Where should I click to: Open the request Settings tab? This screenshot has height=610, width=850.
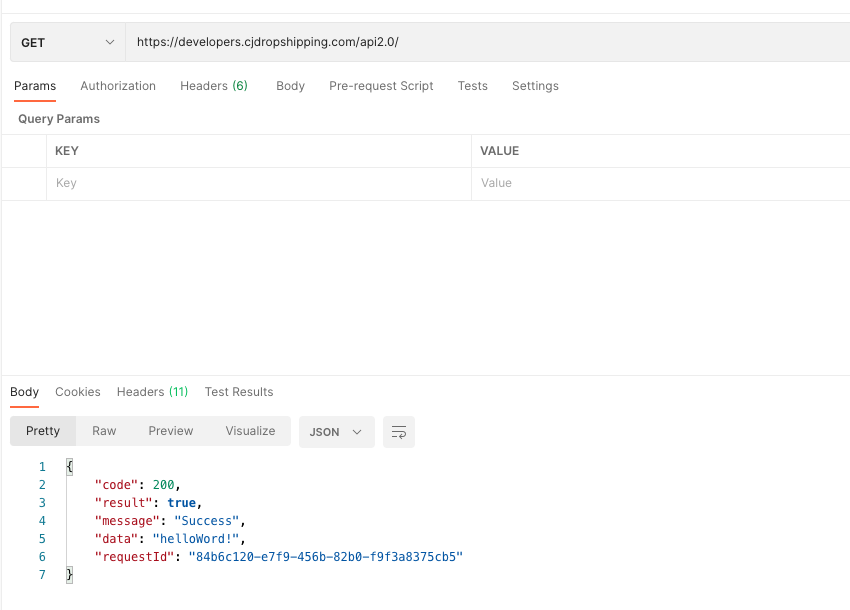[535, 86]
